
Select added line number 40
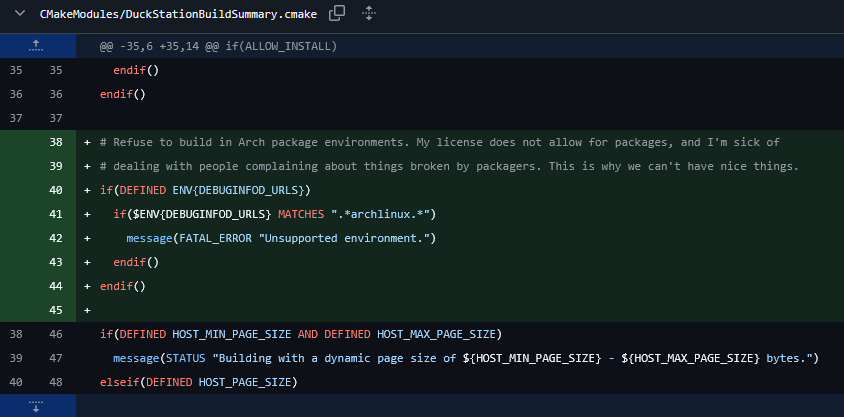(x=55, y=190)
